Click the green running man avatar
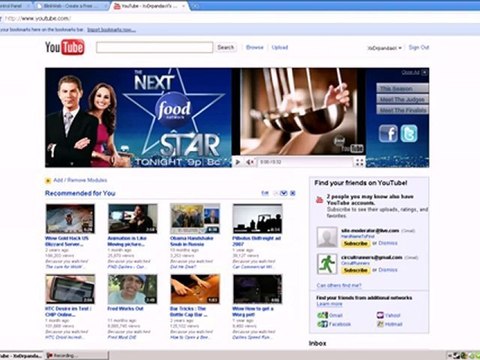This screenshot has width=480, height=360. pos(327,264)
